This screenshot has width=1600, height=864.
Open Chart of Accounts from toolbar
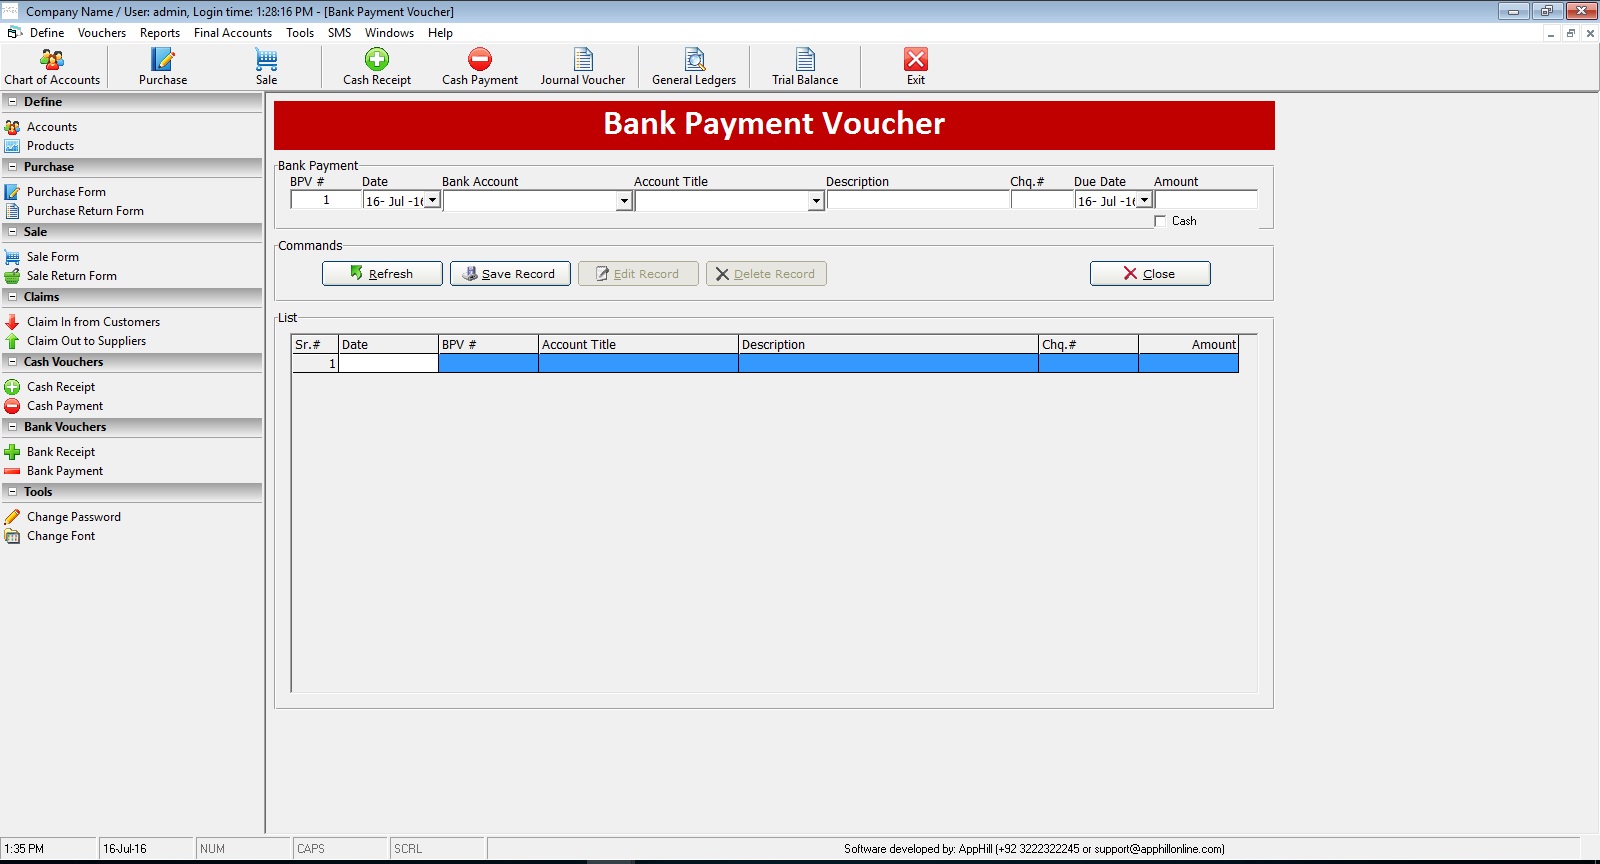pos(52,67)
